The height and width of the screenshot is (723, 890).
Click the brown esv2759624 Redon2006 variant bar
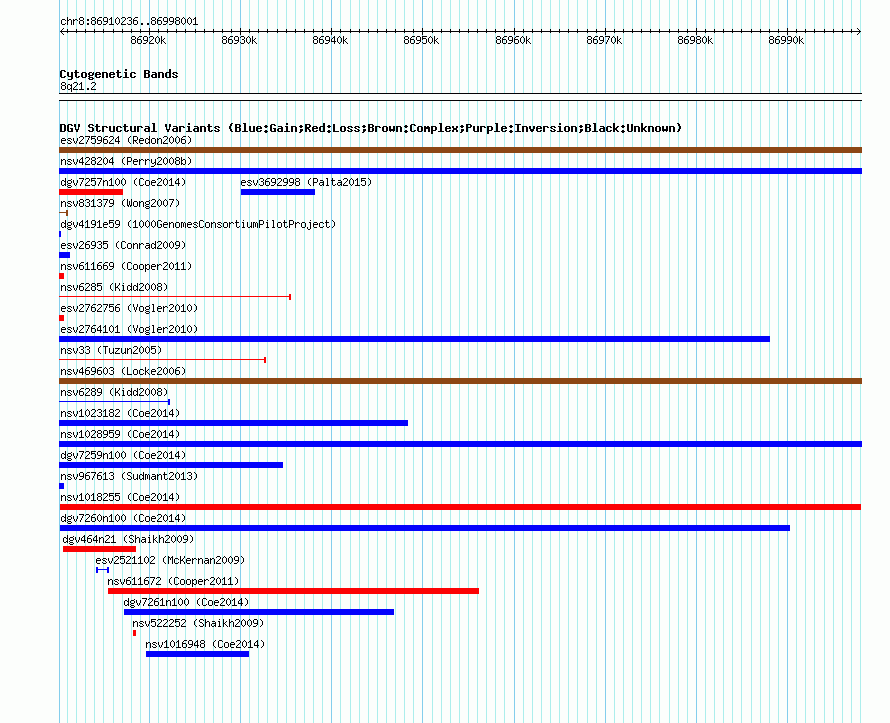[460, 150]
